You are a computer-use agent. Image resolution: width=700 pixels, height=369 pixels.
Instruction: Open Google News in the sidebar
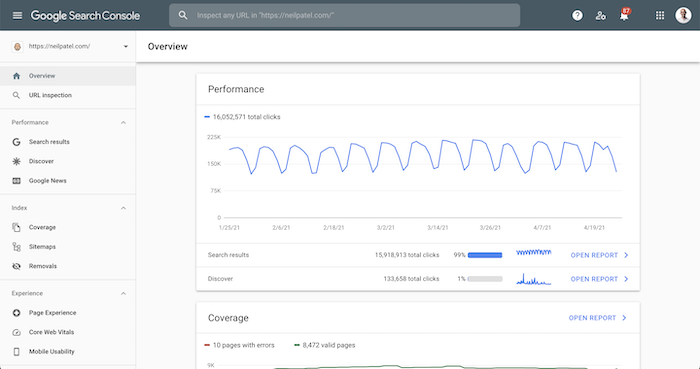coord(68,181)
